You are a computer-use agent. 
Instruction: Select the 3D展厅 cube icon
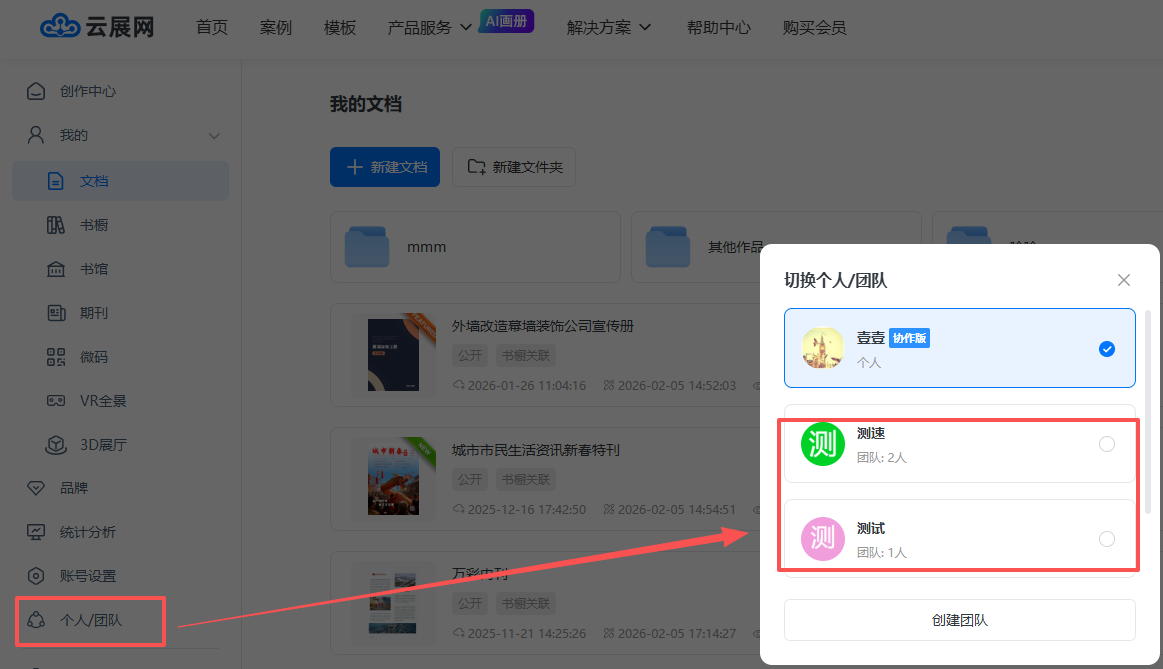coord(56,445)
